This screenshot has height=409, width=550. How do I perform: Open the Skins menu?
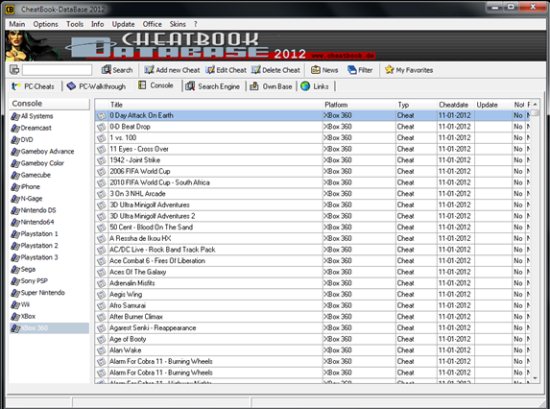coord(177,24)
